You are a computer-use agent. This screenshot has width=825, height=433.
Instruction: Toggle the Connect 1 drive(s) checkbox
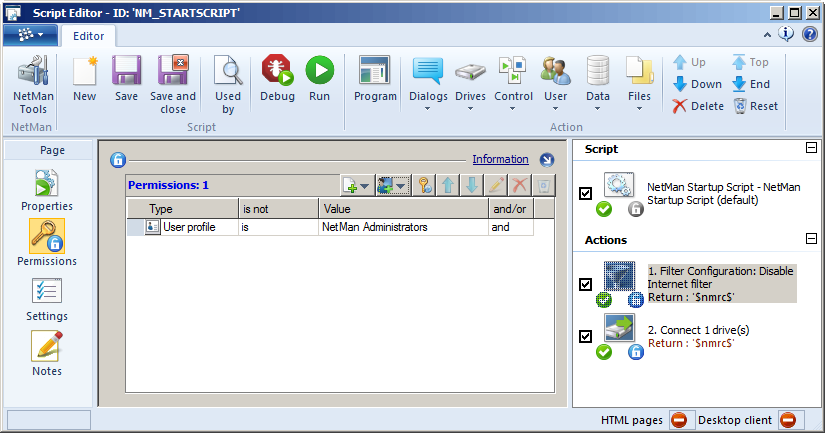[586, 336]
